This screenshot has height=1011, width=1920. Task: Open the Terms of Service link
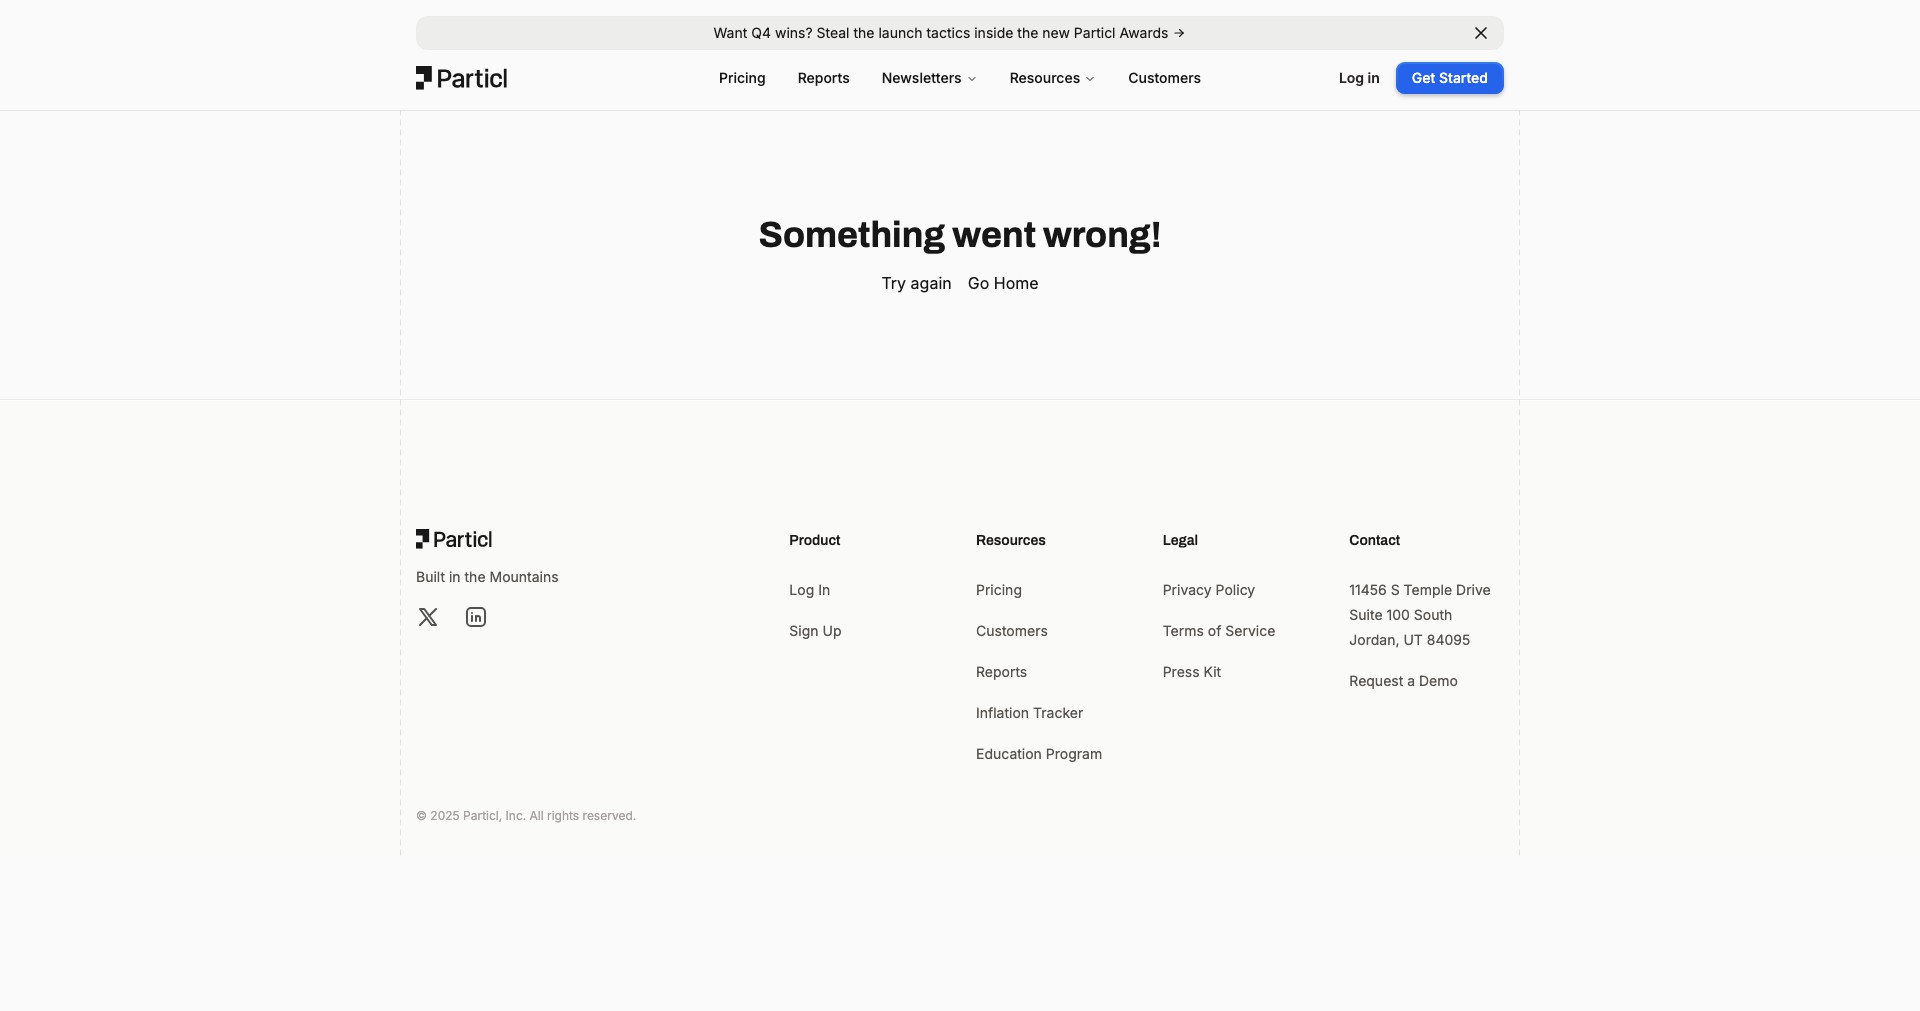tap(1218, 631)
